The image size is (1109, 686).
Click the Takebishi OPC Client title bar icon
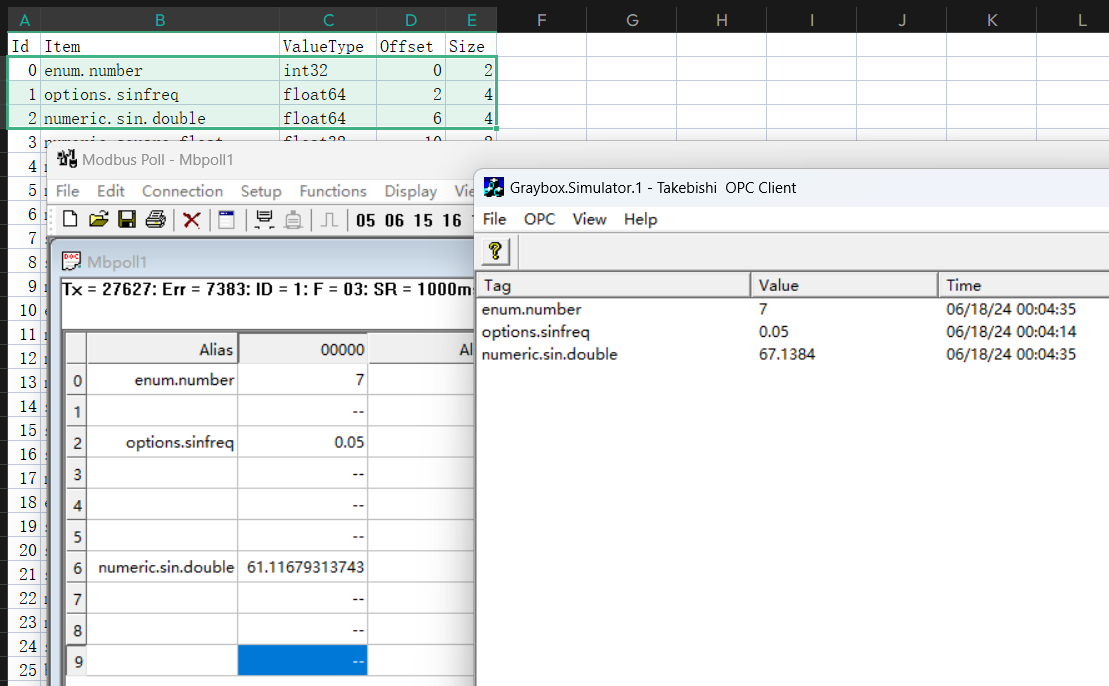coord(494,187)
